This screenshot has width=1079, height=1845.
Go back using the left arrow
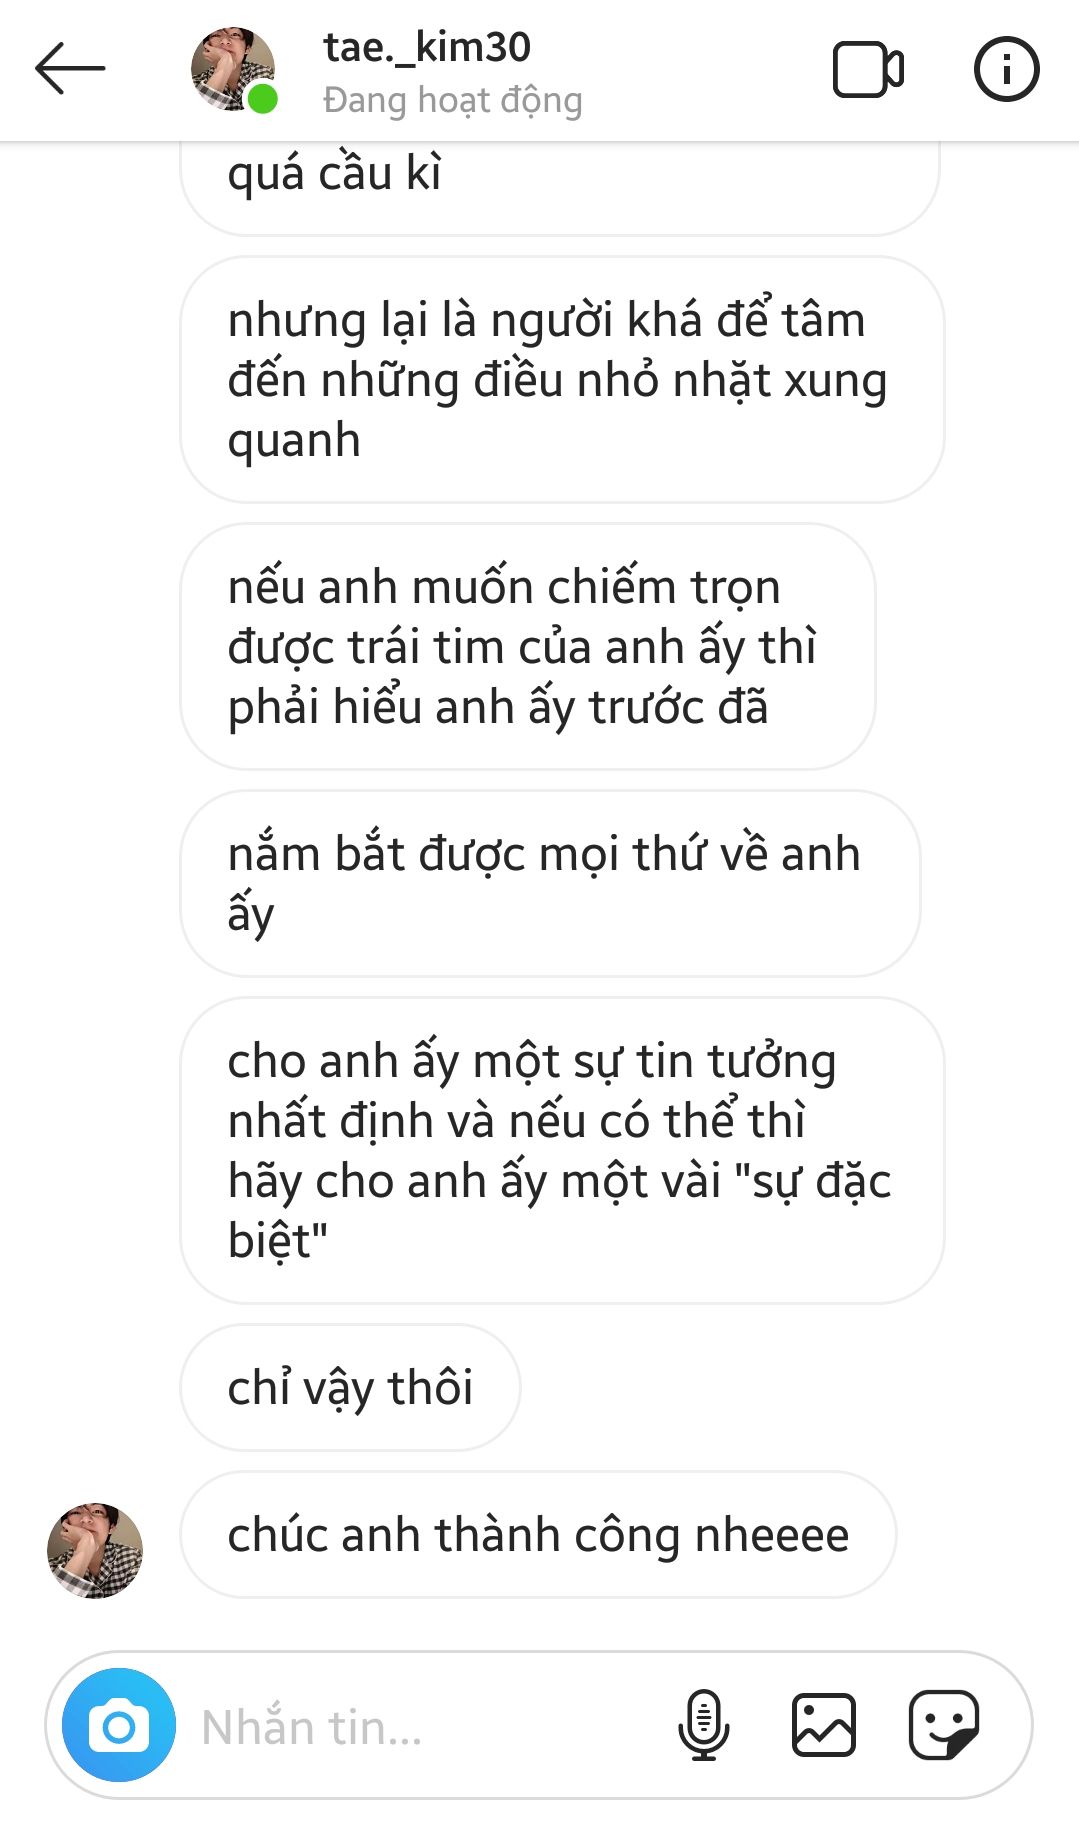point(70,68)
